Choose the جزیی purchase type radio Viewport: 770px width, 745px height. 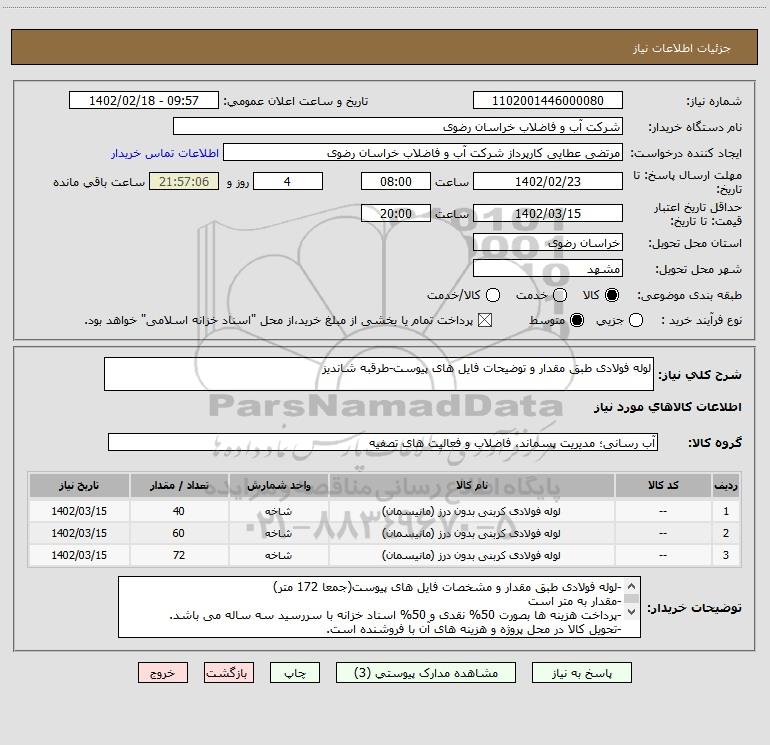point(635,320)
